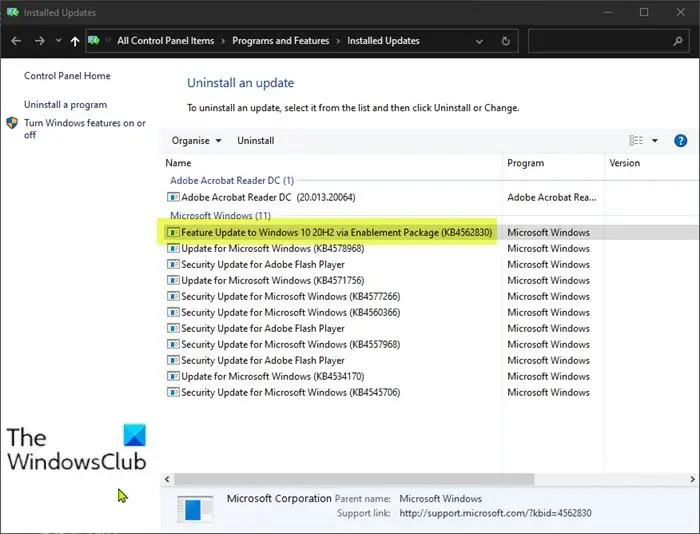Click Program cell of KB4562830 row
Viewport: 700px width, 534px height.
point(548,232)
